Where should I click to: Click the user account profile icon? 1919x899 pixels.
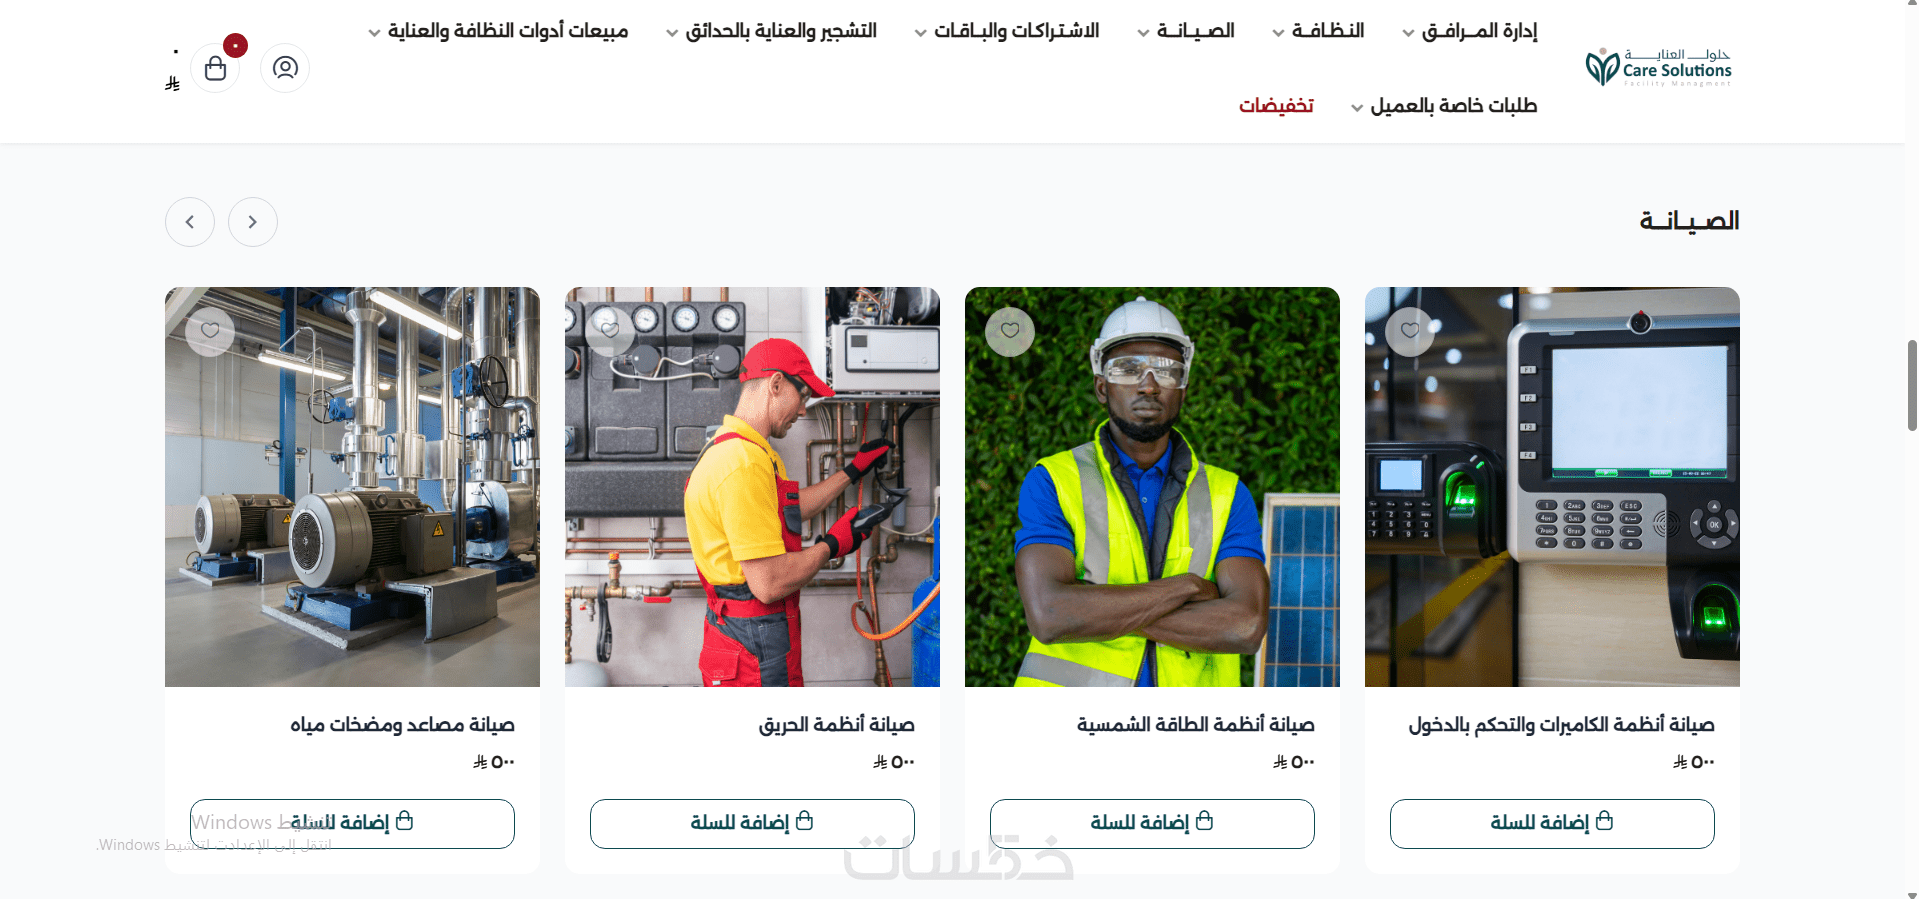tap(285, 68)
